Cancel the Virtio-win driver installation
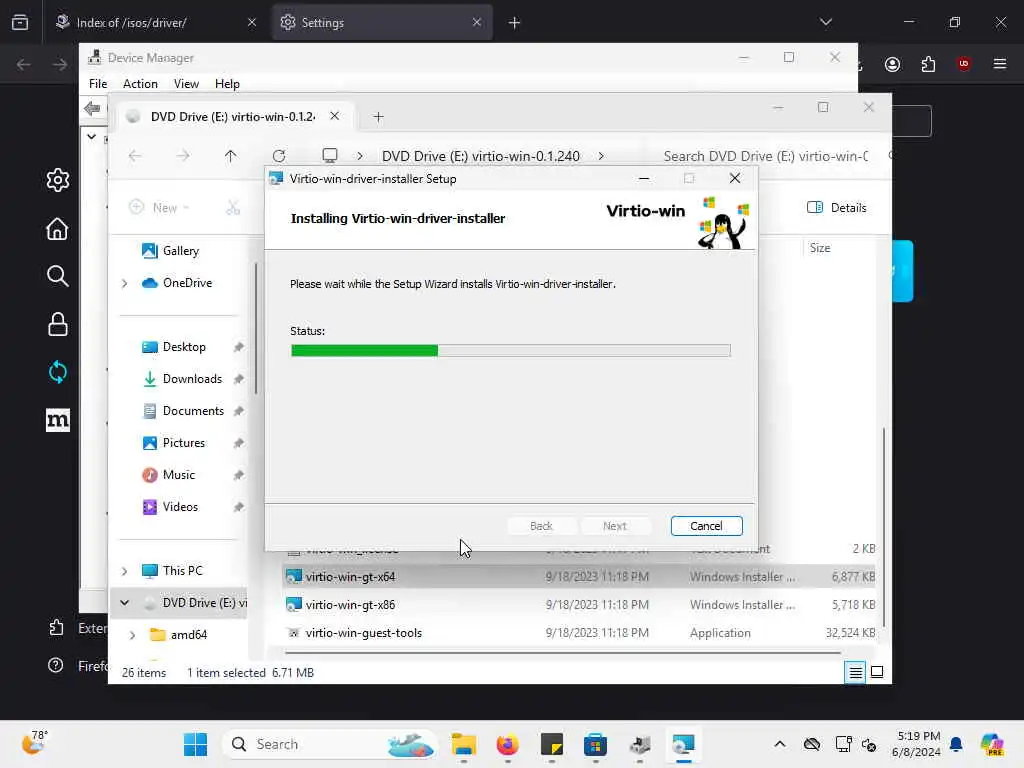 pos(706,526)
